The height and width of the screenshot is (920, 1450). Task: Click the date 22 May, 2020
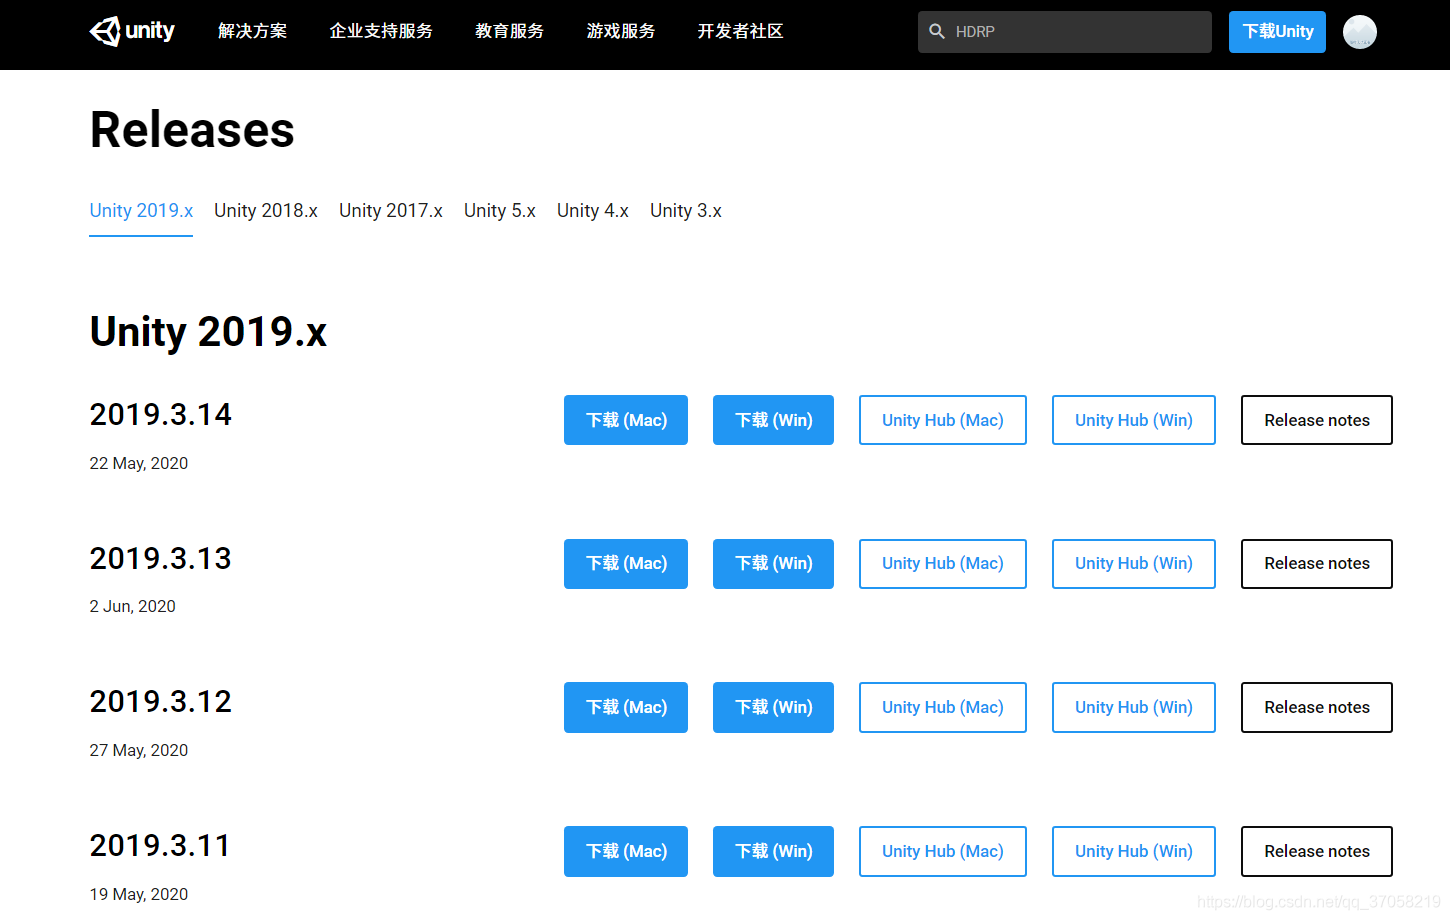[x=139, y=463]
